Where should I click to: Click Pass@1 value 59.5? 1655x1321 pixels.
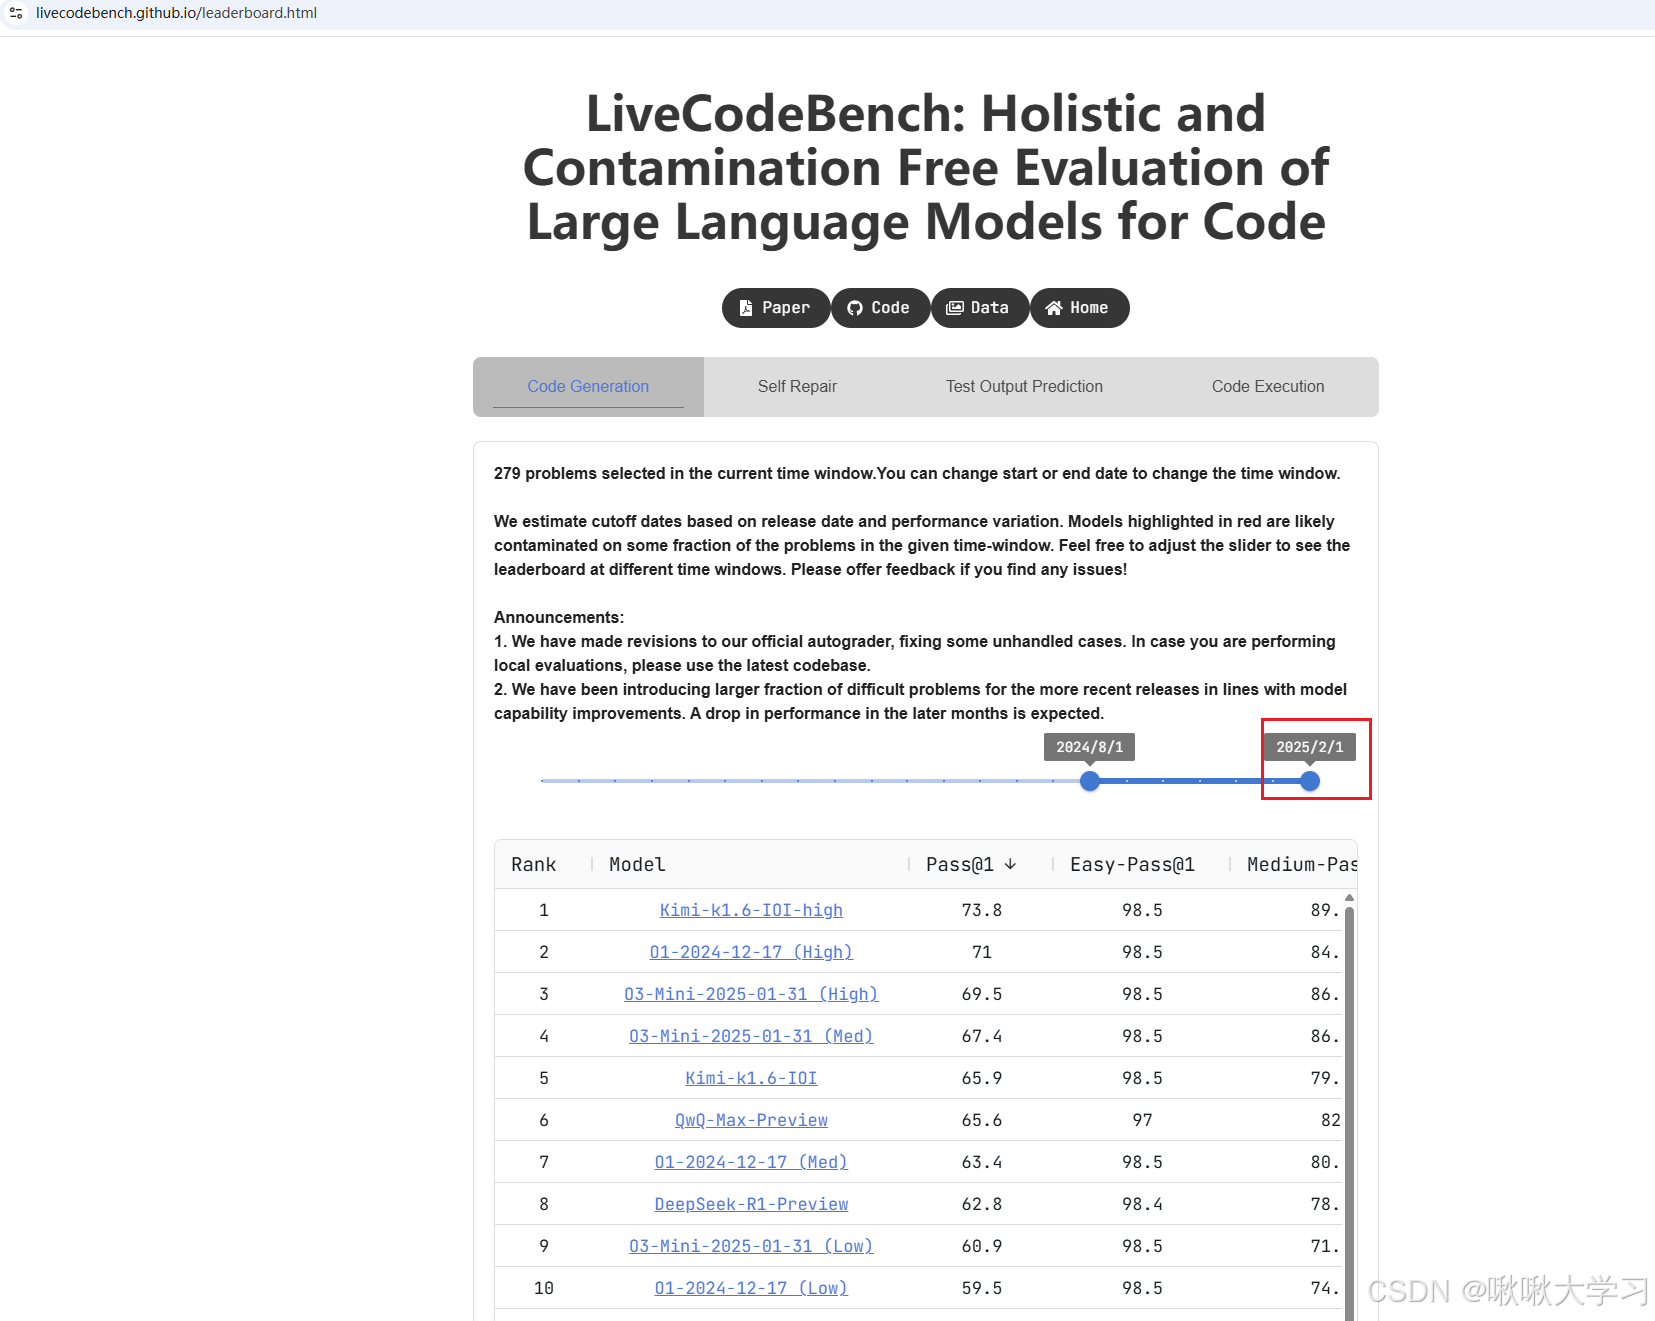(982, 1288)
